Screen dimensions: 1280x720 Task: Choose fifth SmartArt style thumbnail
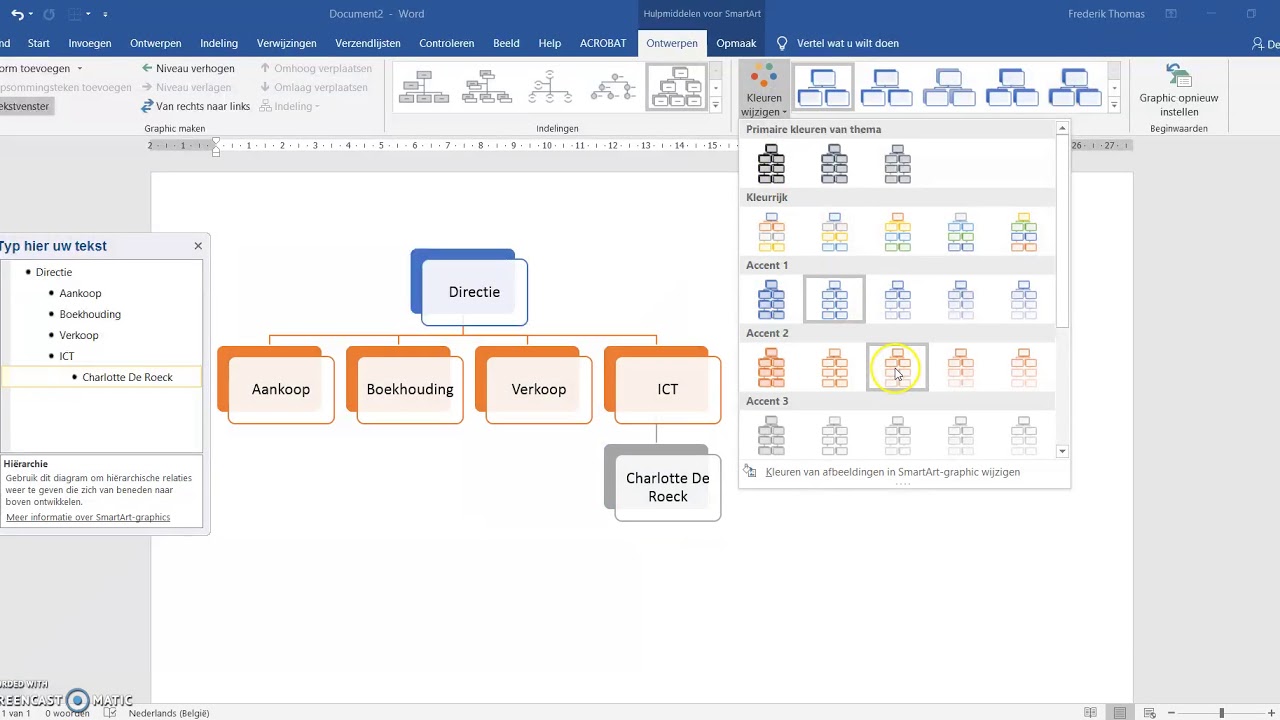point(1075,87)
